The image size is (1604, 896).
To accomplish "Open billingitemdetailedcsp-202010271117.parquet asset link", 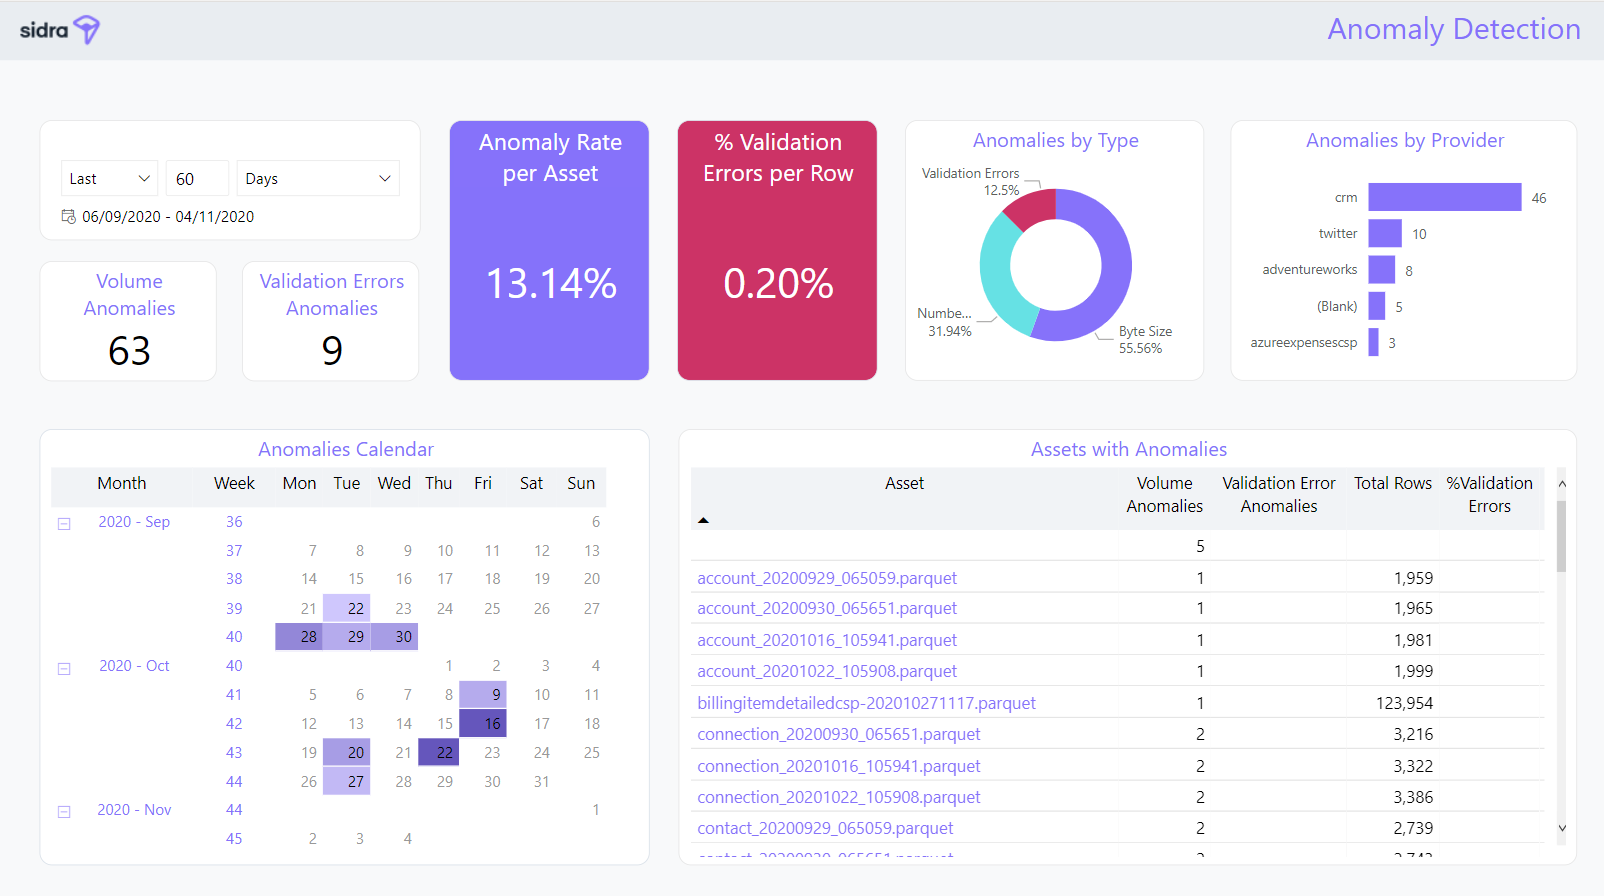I will (x=866, y=703).
